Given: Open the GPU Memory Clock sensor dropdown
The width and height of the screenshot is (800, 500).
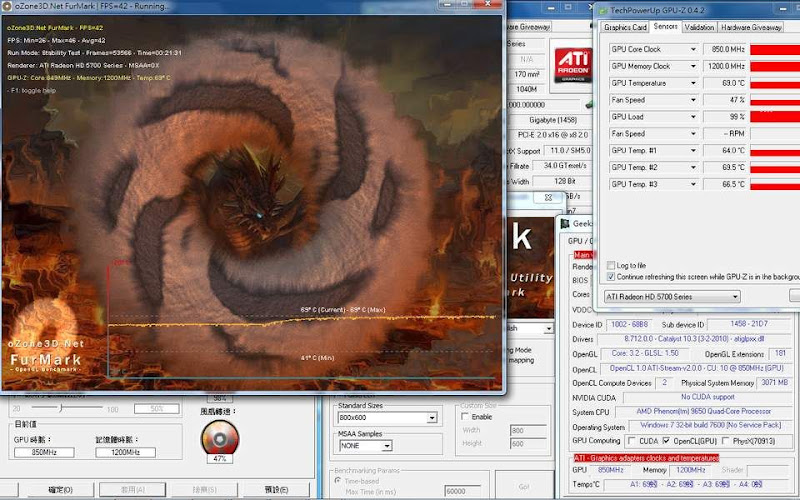Looking at the screenshot, I should 693,66.
